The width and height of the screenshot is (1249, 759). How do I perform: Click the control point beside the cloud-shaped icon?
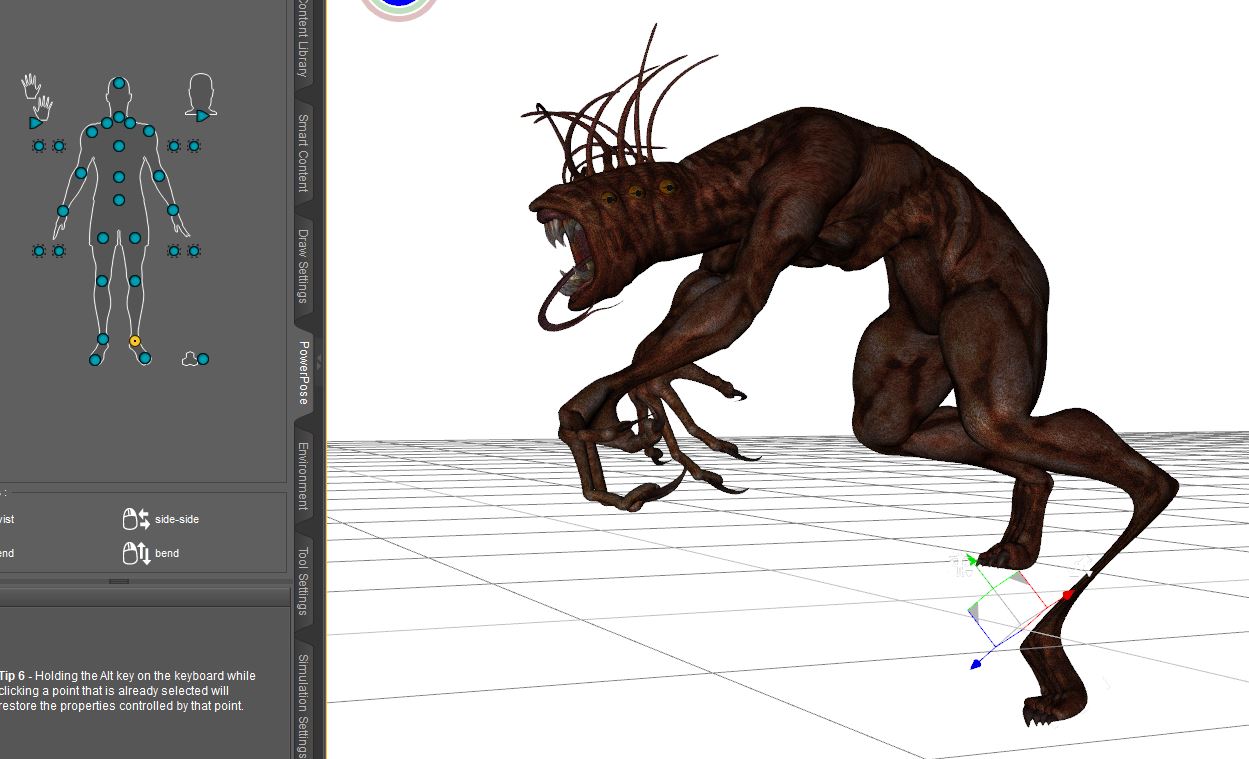203,359
